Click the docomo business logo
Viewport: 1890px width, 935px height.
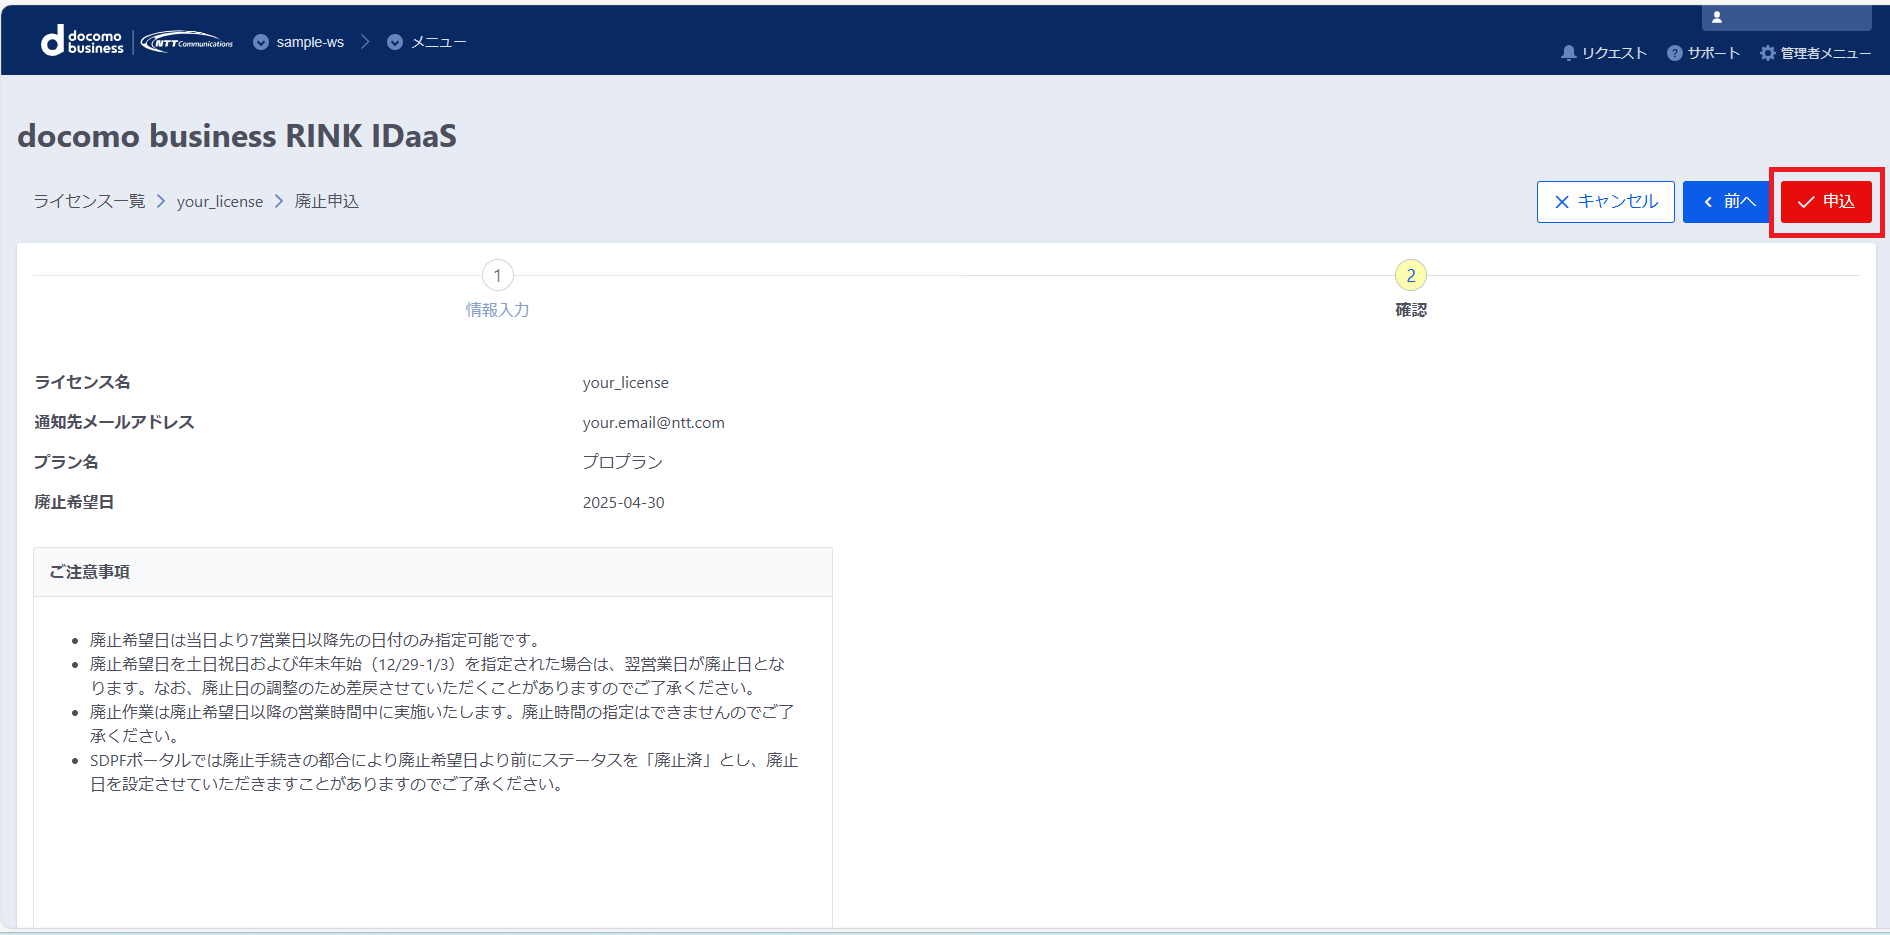click(x=82, y=41)
